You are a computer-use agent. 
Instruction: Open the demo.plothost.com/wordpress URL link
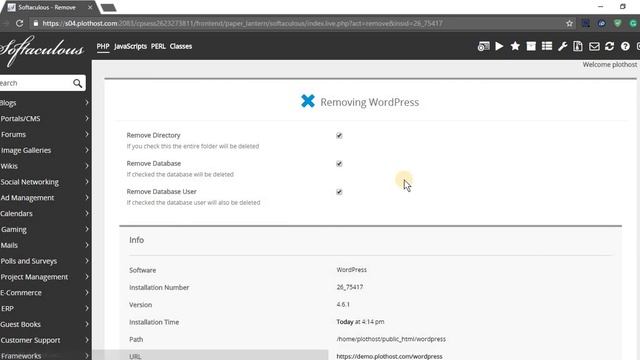(389, 356)
